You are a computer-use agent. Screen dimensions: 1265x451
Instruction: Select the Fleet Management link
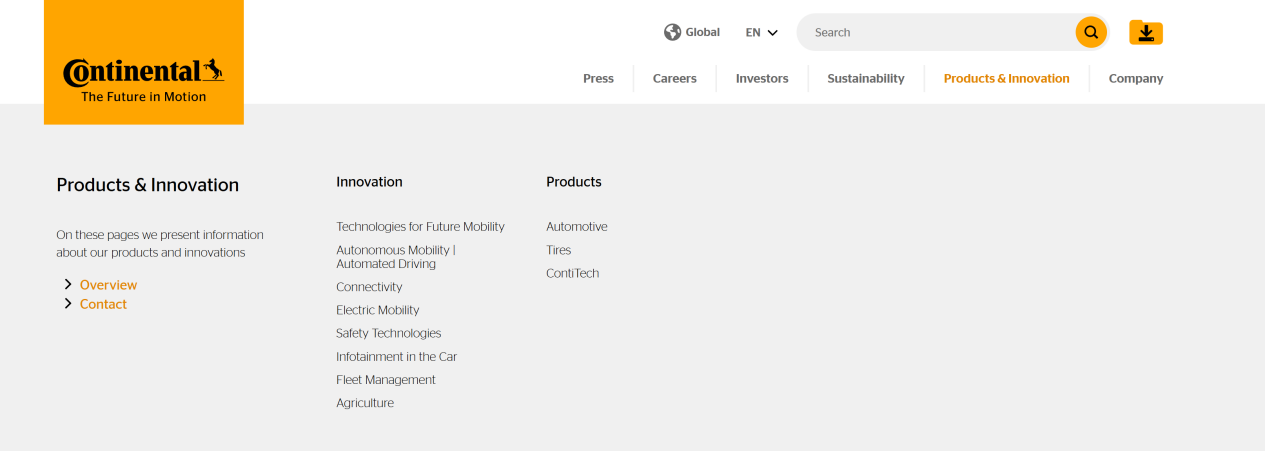(x=386, y=380)
